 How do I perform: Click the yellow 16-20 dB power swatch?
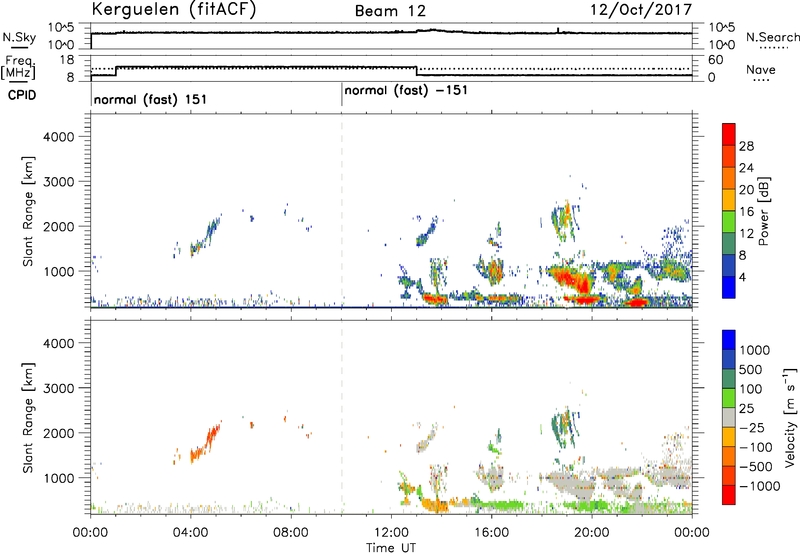point(729,199)
